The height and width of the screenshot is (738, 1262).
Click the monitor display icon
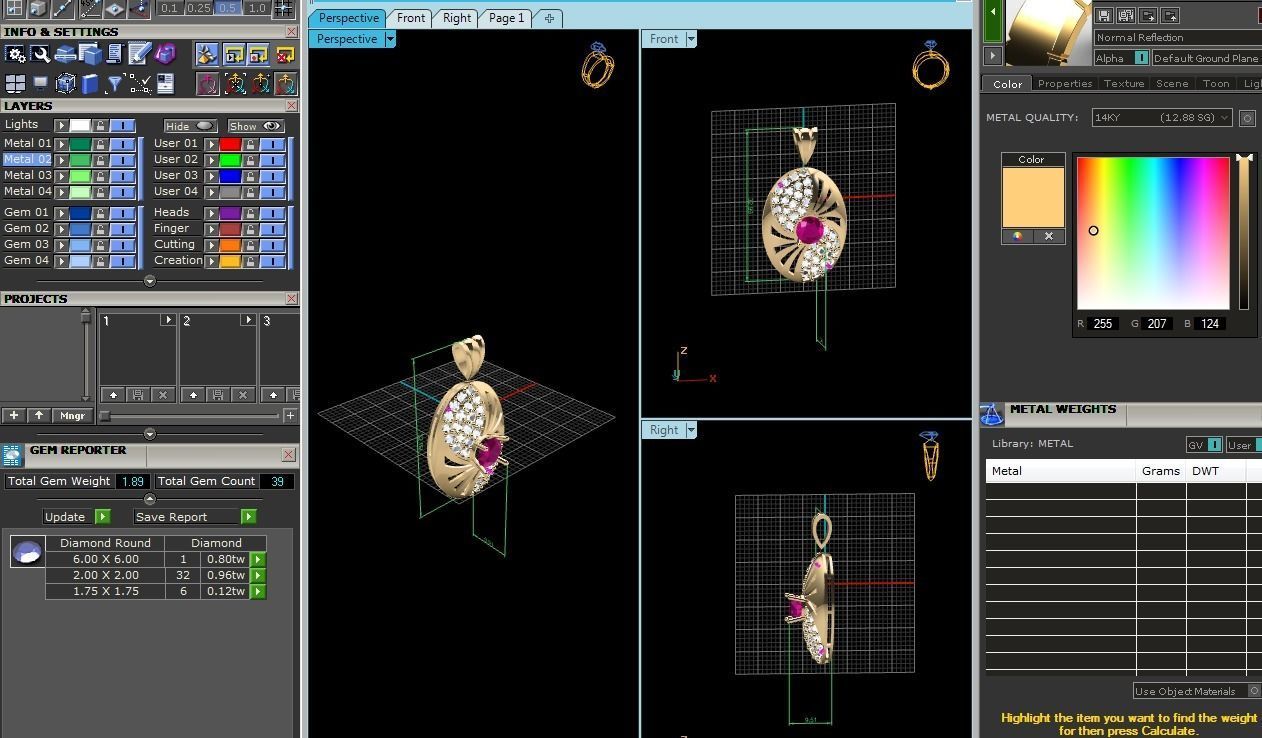[40, 83]
